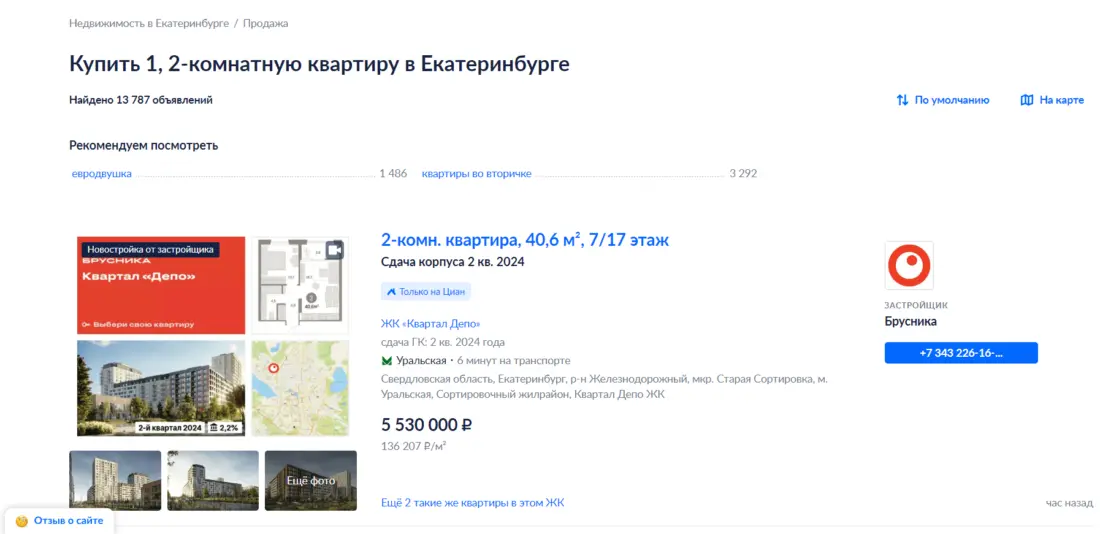The image size is (1100, 534).
Task: Expand Ещё 2 такие же квартиры link
Action: coord(472,503)
